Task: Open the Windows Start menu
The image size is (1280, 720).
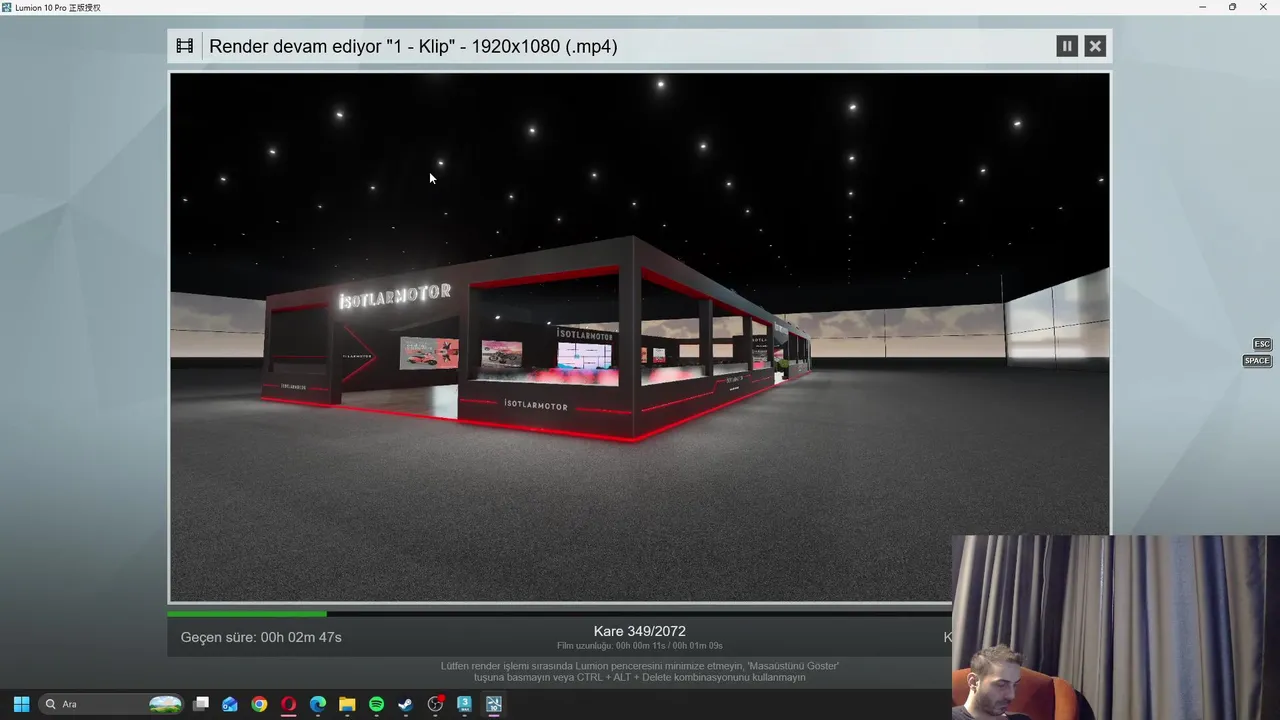Action: click(x=21, y=704)
